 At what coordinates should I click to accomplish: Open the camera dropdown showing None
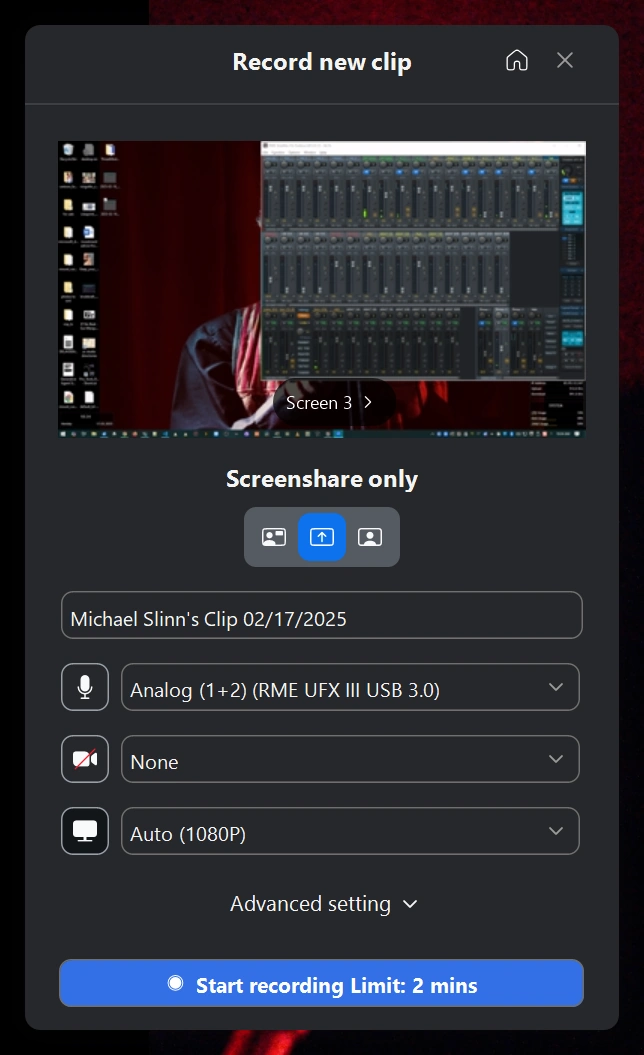click(x=350, y=760)
